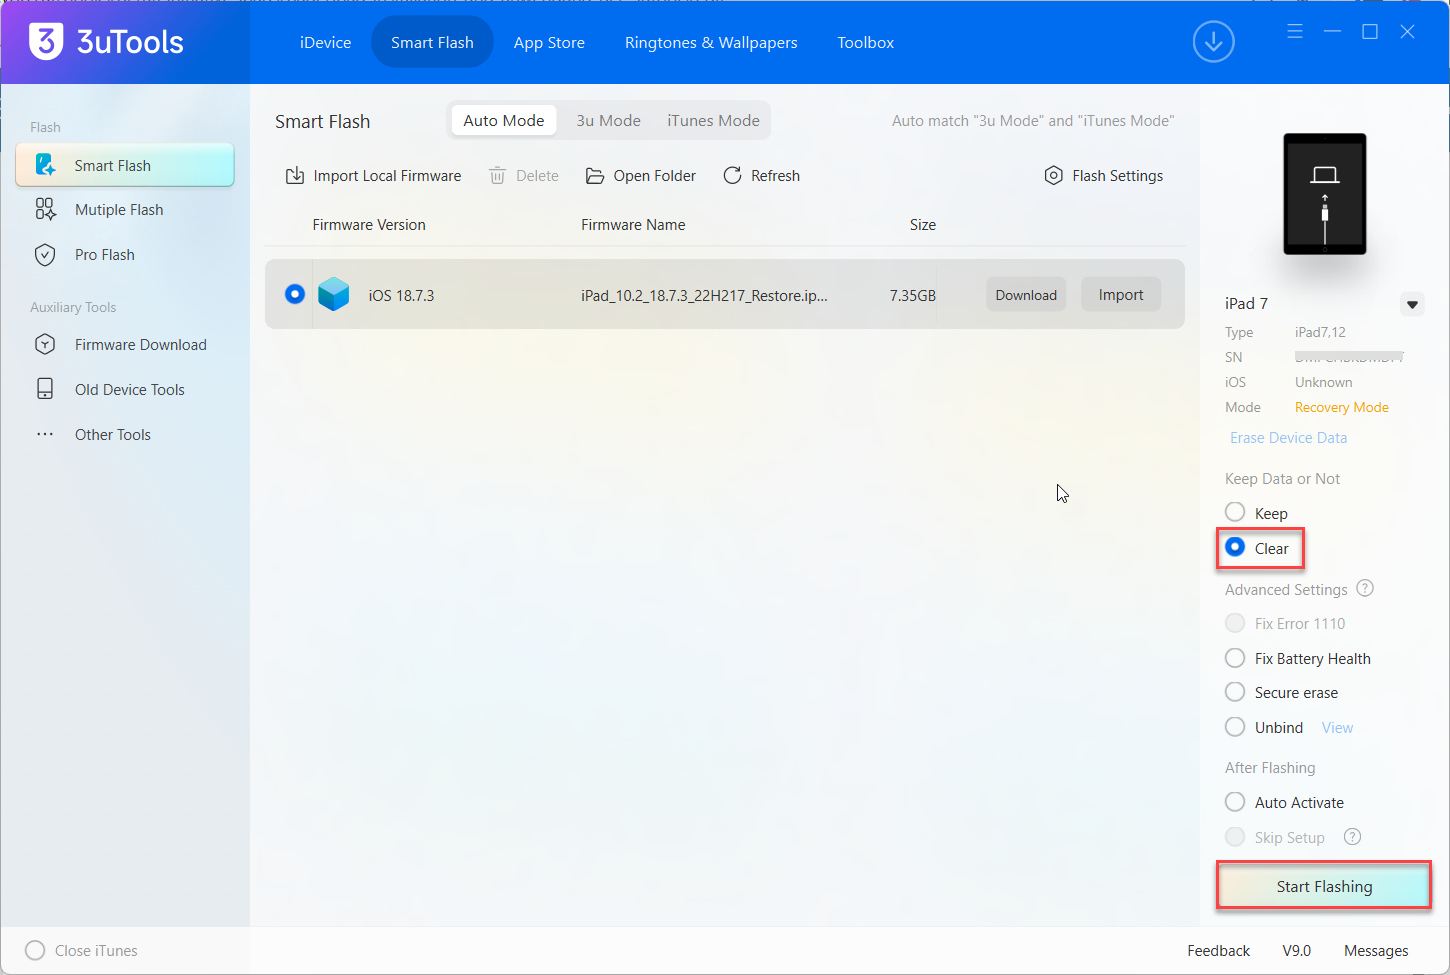Click the Start Flashing button
The width and height of the screenshot is (1450, 975).
[1323, 886]
